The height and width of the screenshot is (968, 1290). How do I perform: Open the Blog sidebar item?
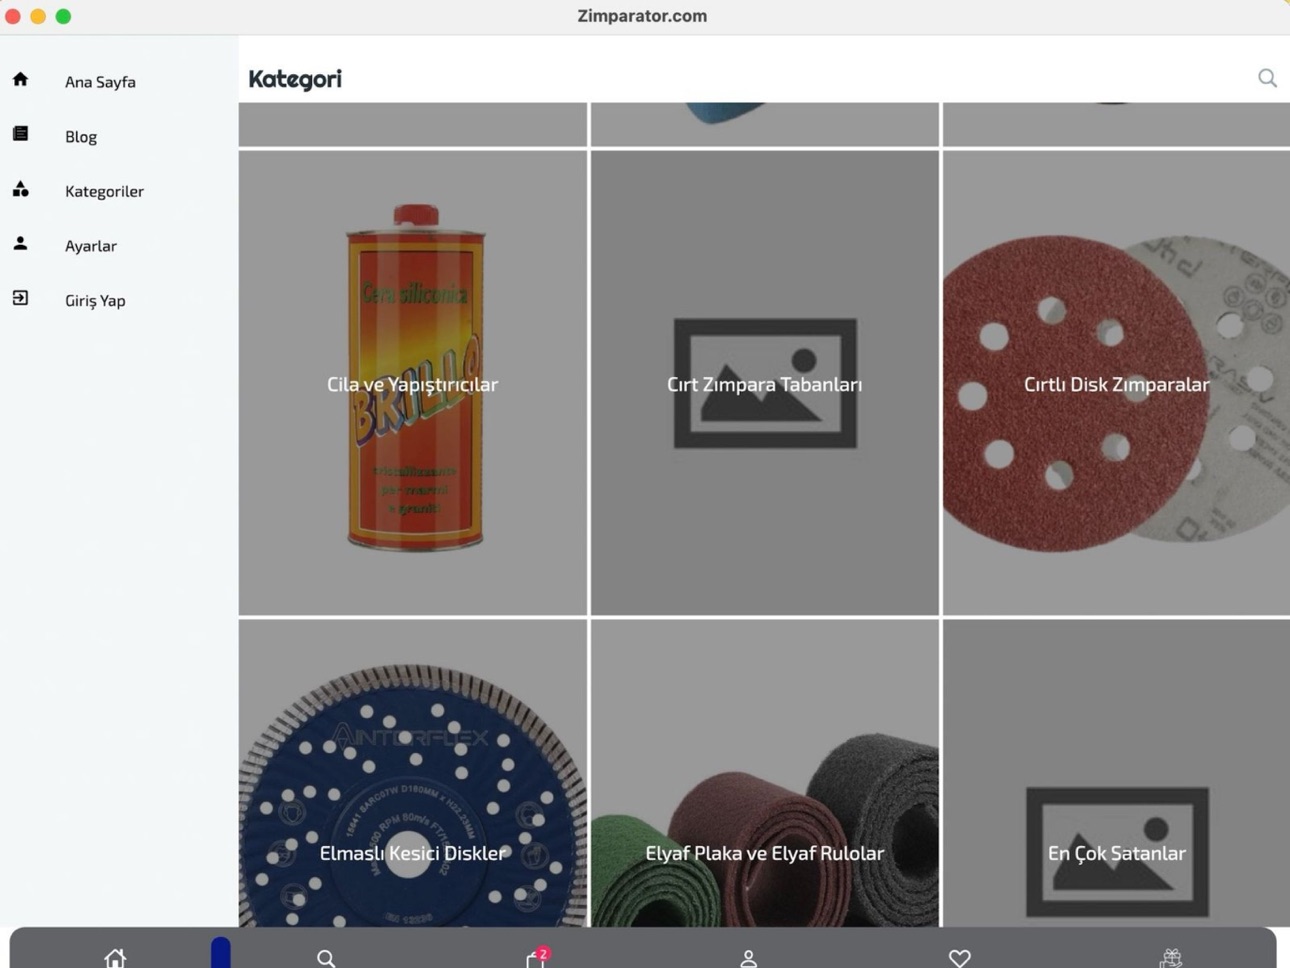[81, 137]
